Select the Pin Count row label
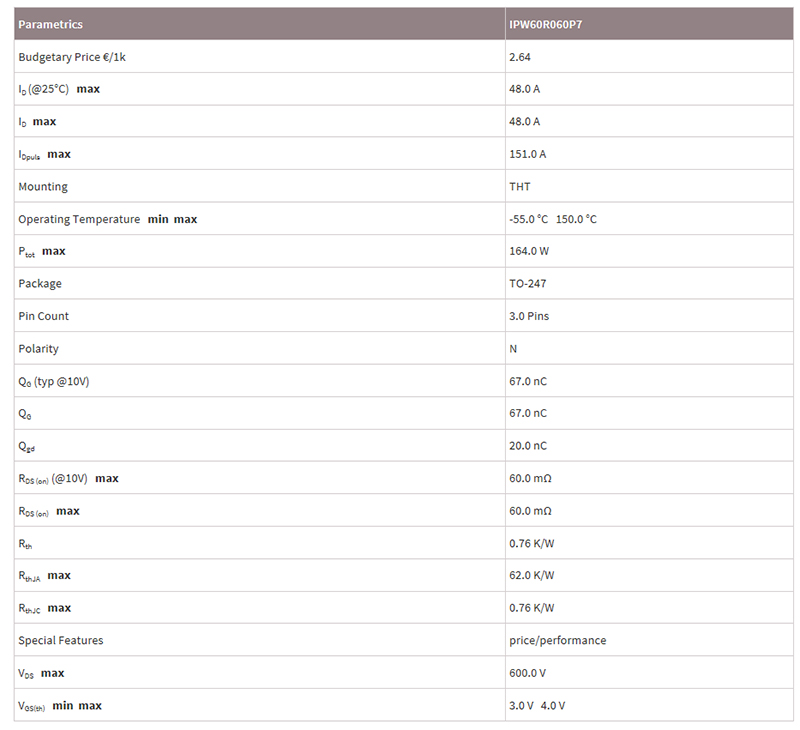This screenshot has height=730, width=800. [x=43, y=316]
